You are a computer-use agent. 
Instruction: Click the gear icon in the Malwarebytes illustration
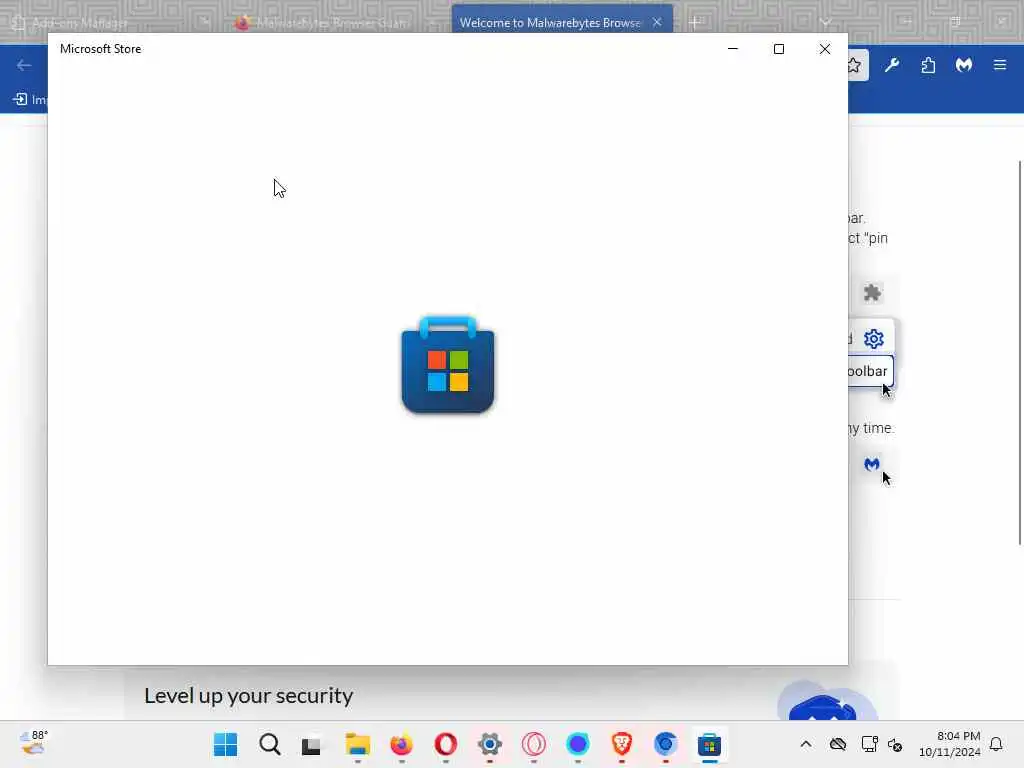click(x=874, y=338)
